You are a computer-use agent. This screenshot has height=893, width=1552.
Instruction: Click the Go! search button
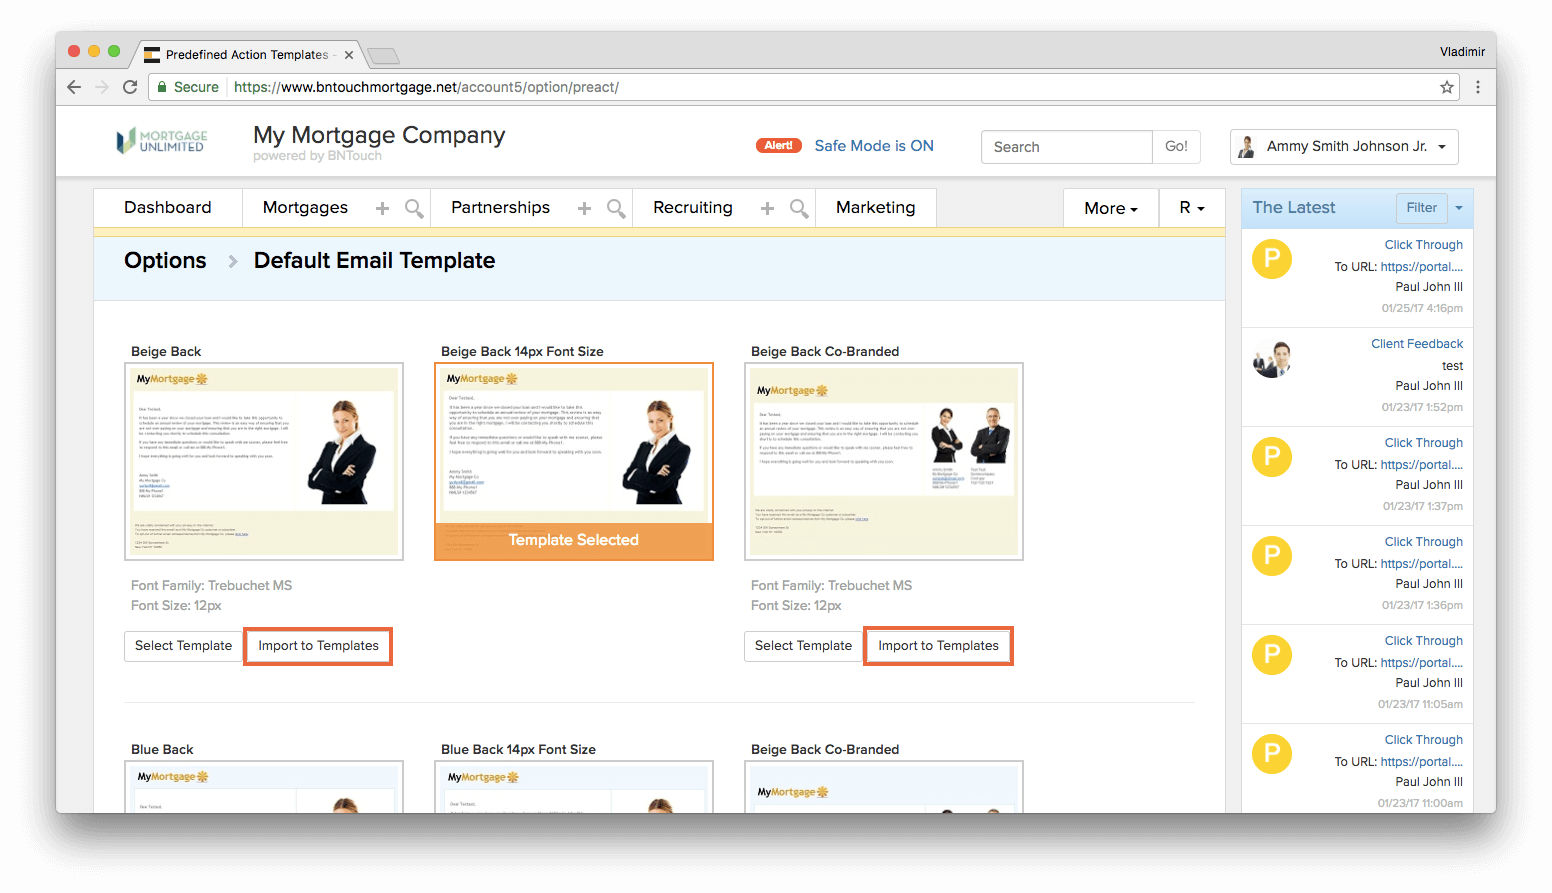pos(1176,147)
